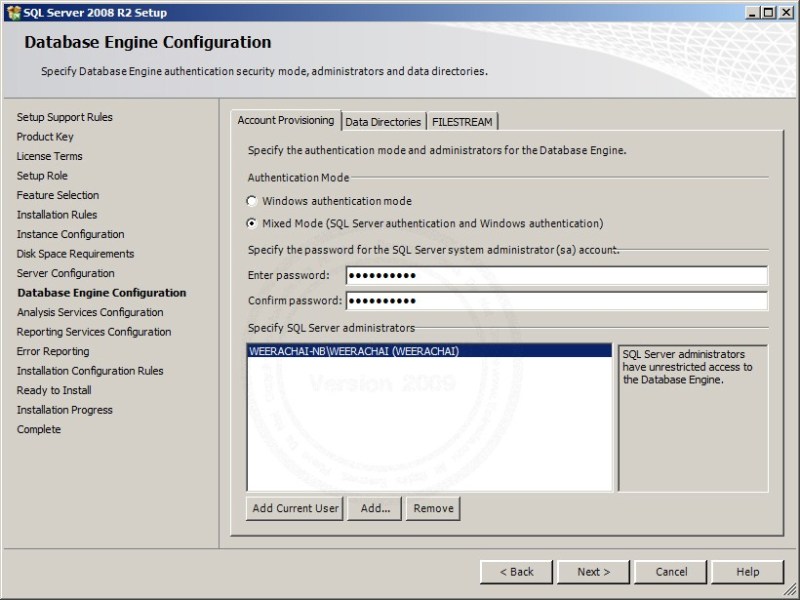Screen dimensions: 800x600
Task: Cancel the SQL Server installation
Action: [x=670, y=571]
